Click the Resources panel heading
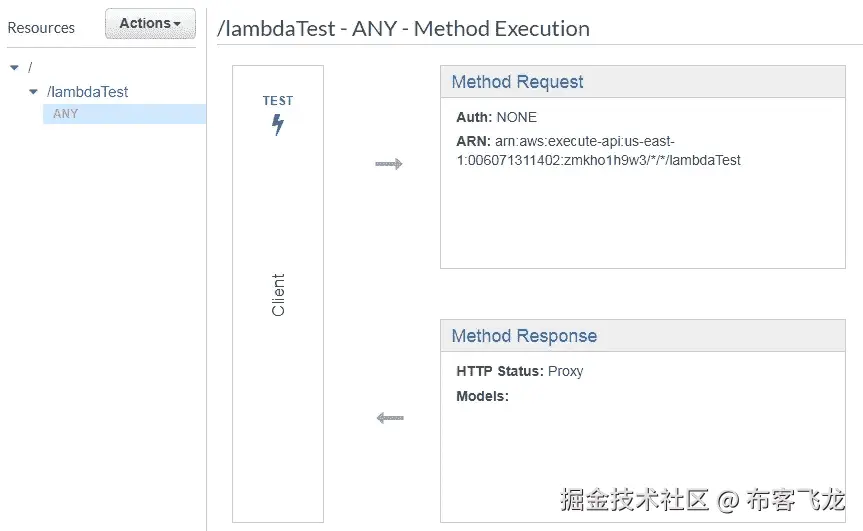The width and height of the screenshot is (863, 531). click(x=41, y=28)
